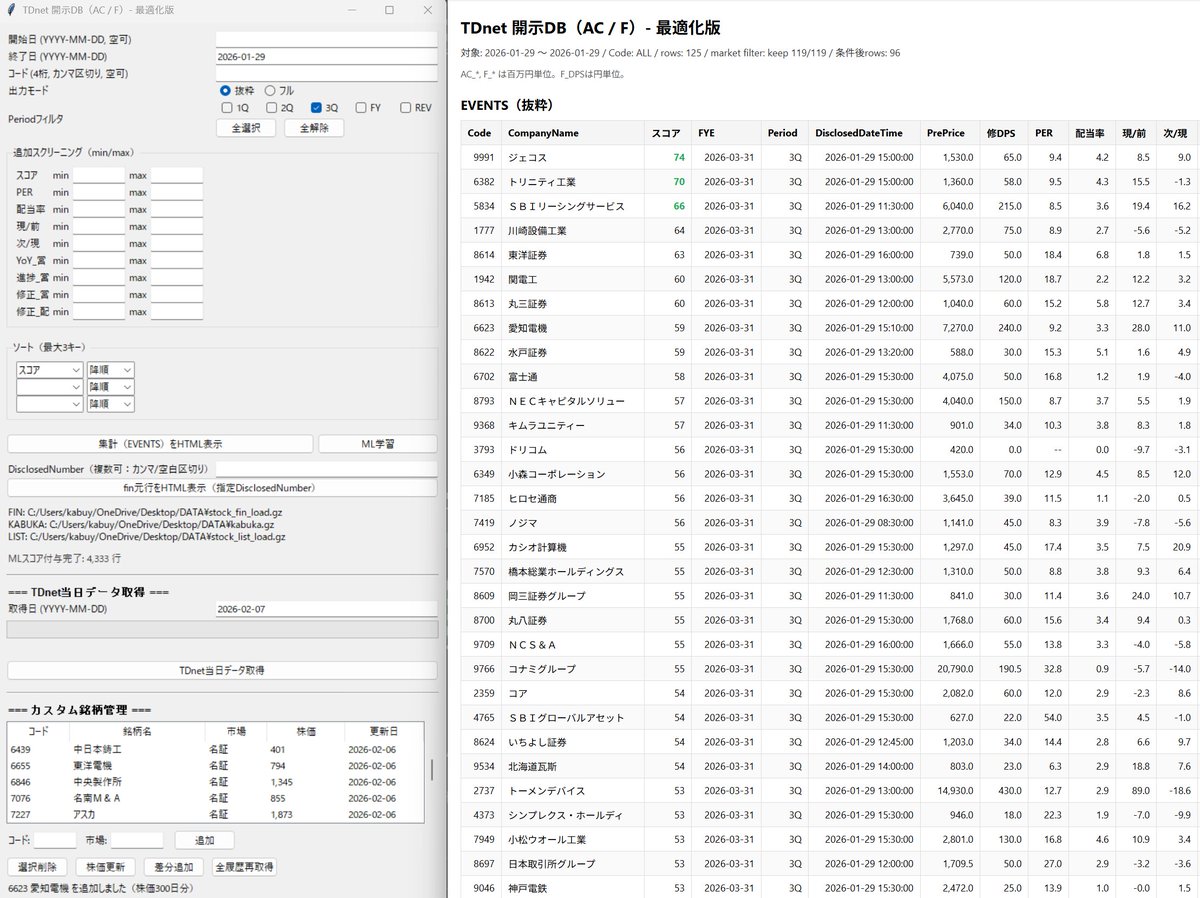Click the 選択削除 button

pos(37,866)
